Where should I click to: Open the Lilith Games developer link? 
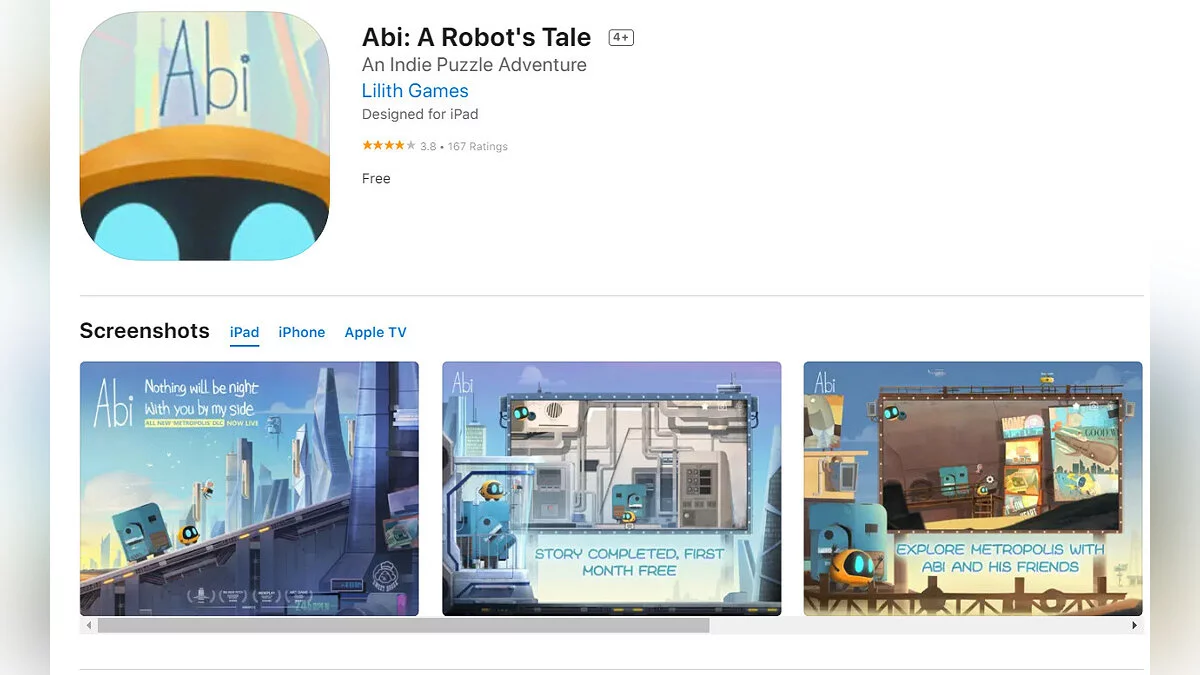pos(415,91)
